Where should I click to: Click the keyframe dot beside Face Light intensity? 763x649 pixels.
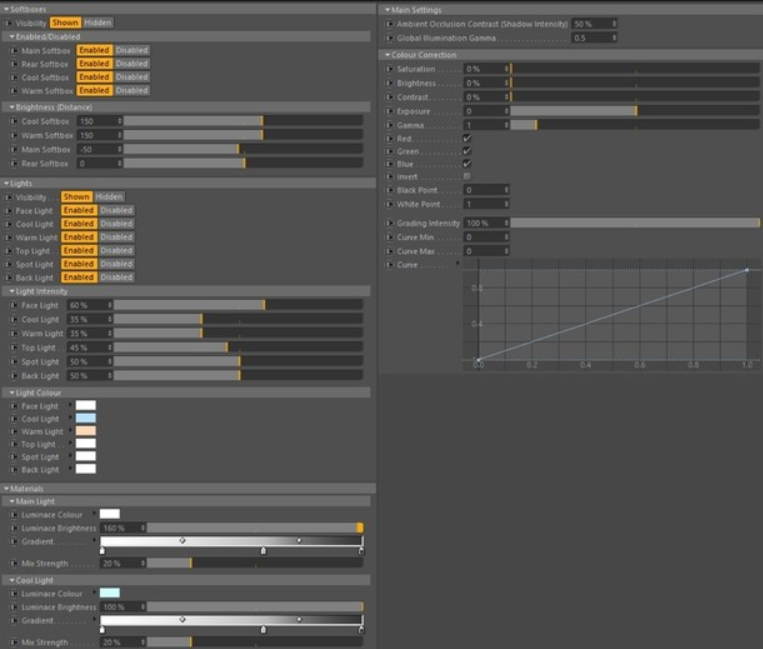click(14, 306)
